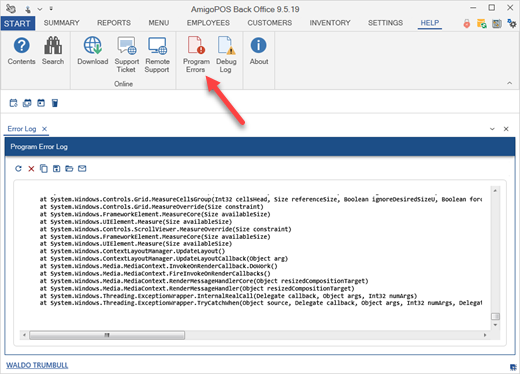Email the error log via envelope icon
Screen dimensions: 520x375
tap(82, 169)
